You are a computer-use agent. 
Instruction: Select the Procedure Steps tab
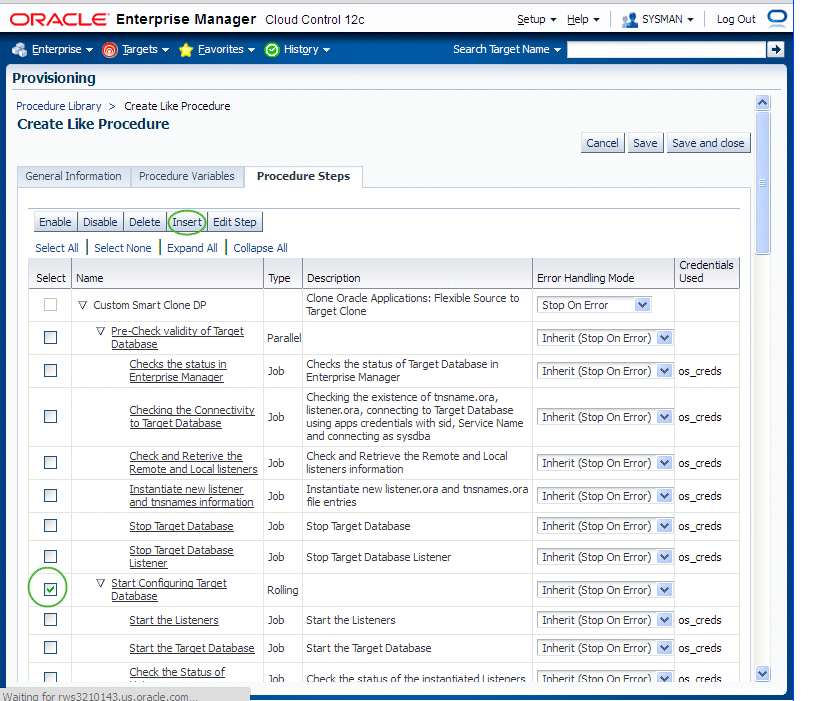(x=303, y=176)
